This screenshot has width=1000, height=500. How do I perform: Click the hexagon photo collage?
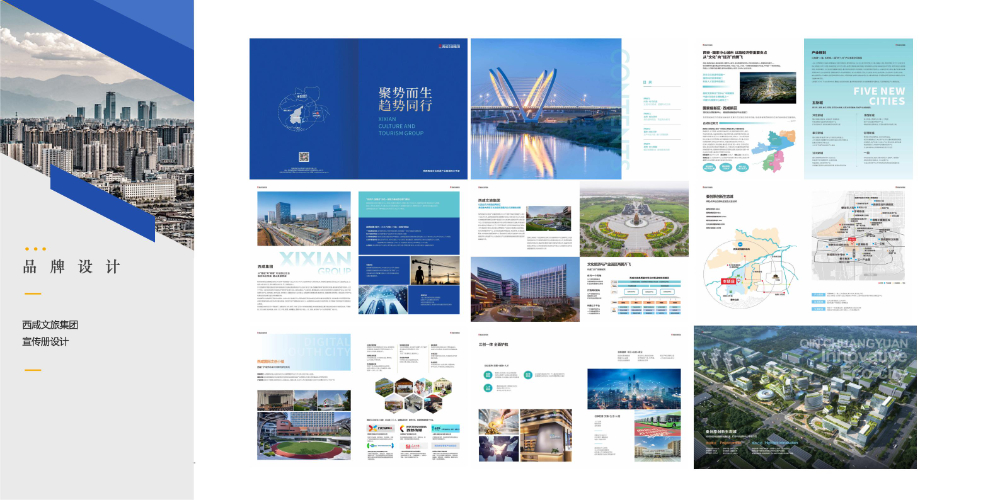412,395
